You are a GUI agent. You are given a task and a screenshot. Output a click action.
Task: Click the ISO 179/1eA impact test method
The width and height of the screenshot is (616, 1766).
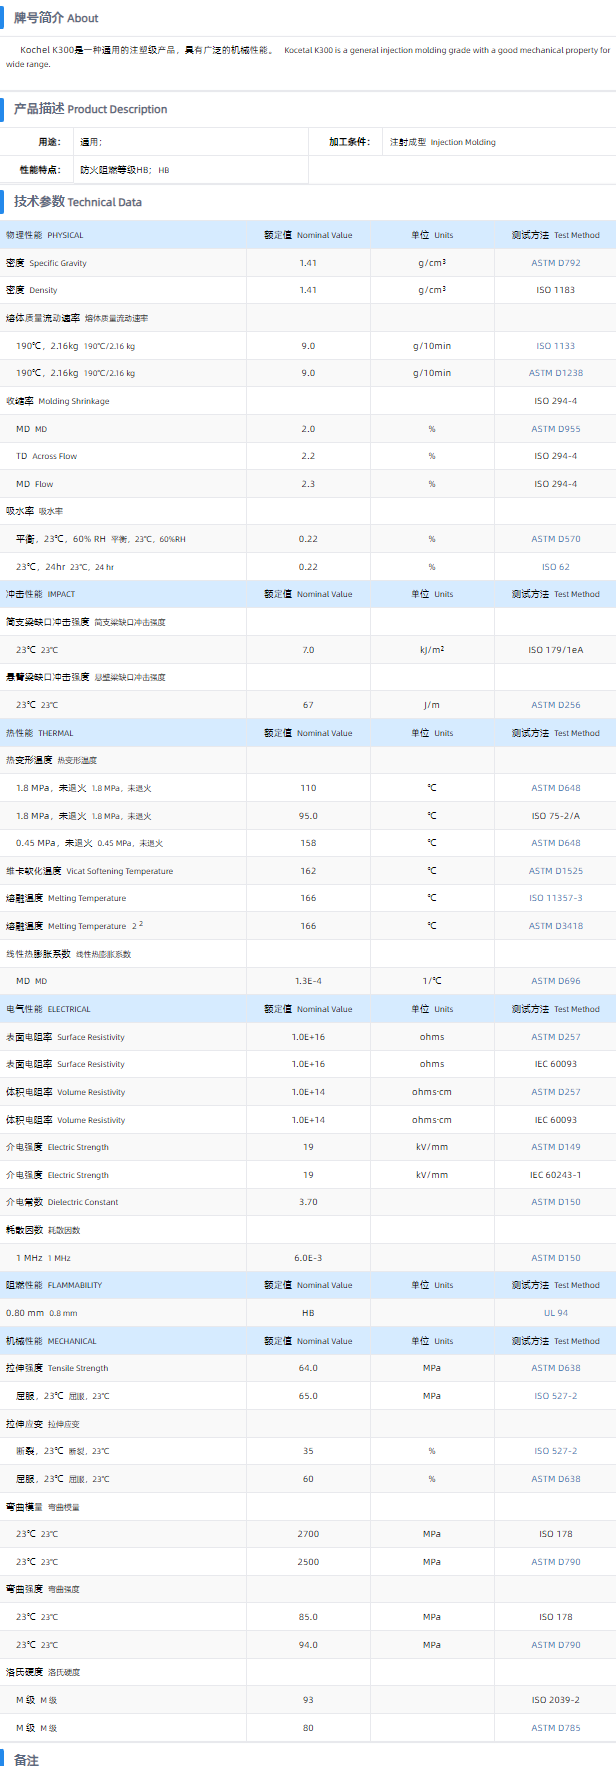[555, 650]
